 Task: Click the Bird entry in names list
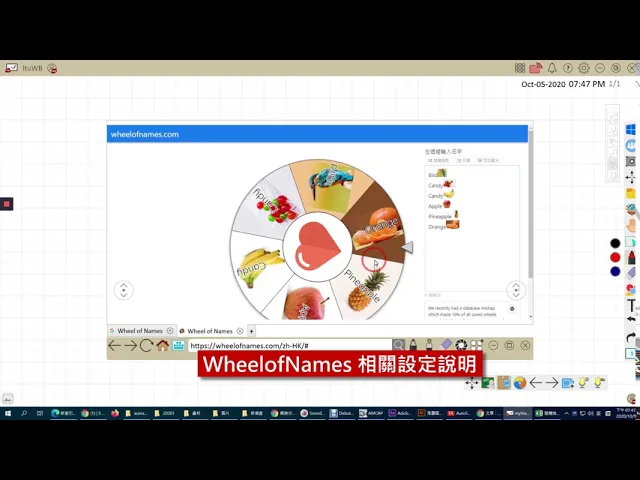point(437,174)
